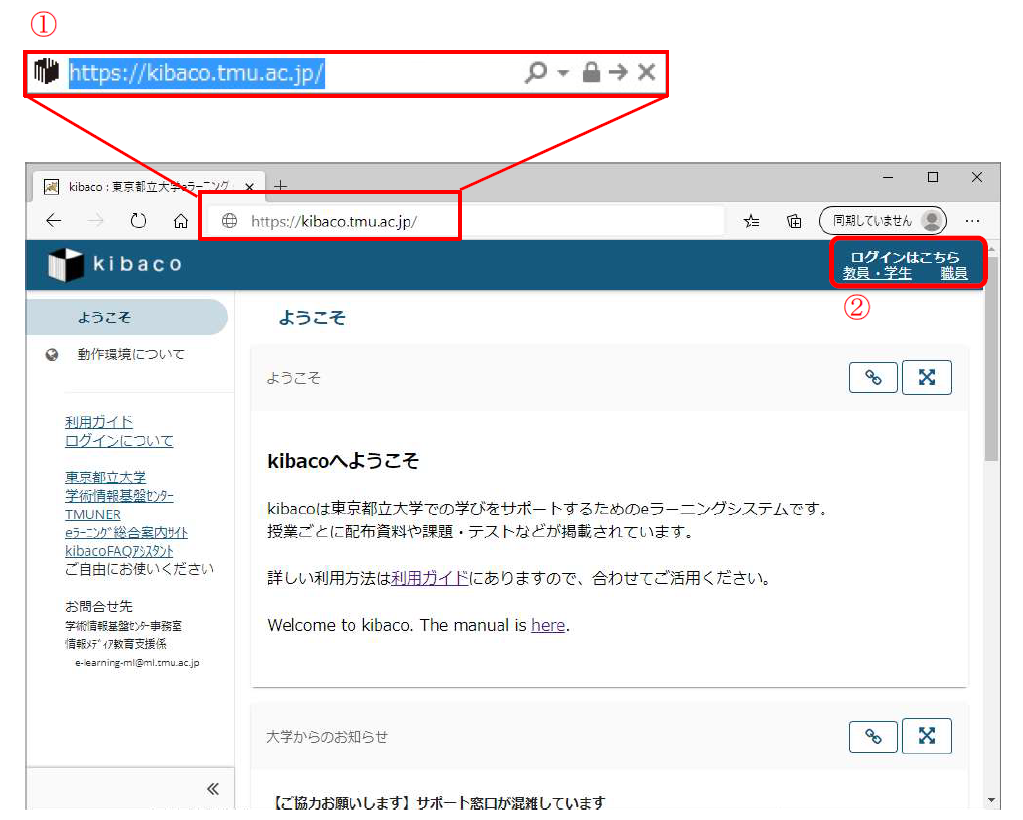Open eラーニング総合案内サイト link
The image size is (1023, 820).
pos(126,532)
